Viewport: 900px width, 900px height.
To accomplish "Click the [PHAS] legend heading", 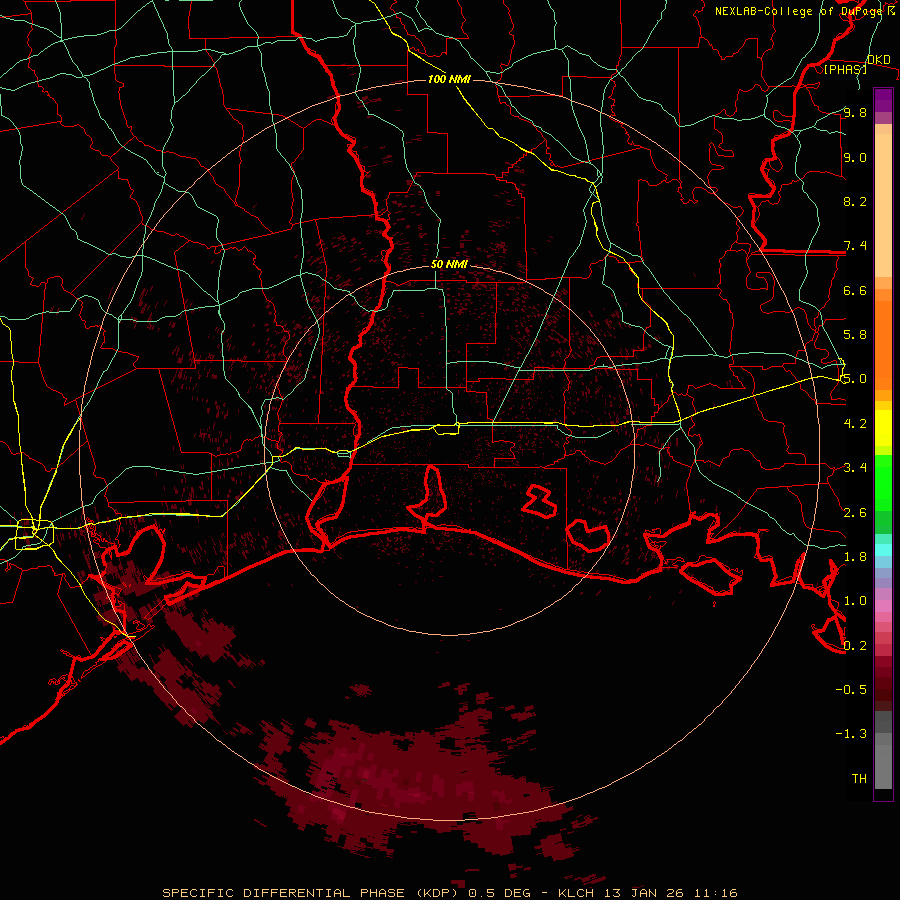I will pyautogui.click(x=845, y=69).
